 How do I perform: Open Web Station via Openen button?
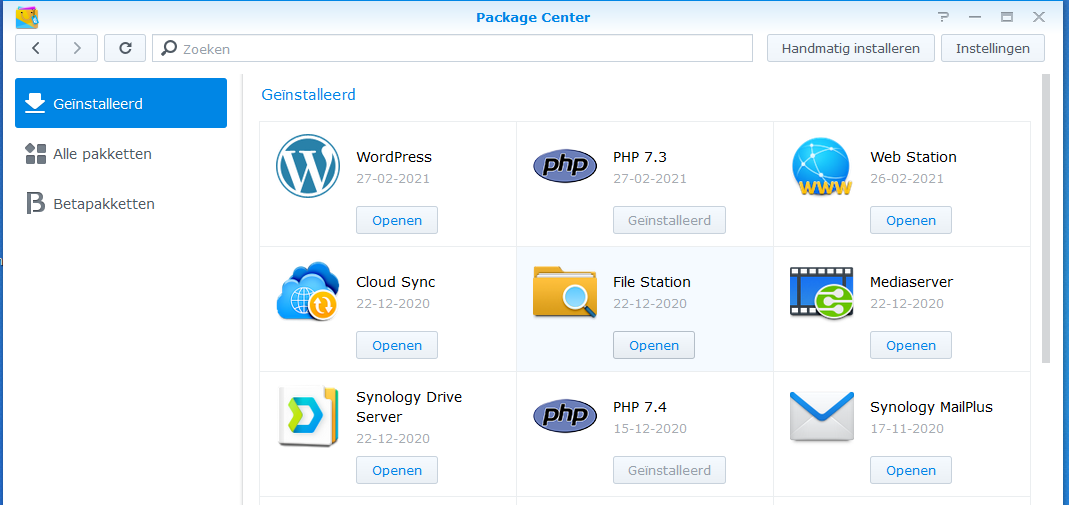click(911, 220)
